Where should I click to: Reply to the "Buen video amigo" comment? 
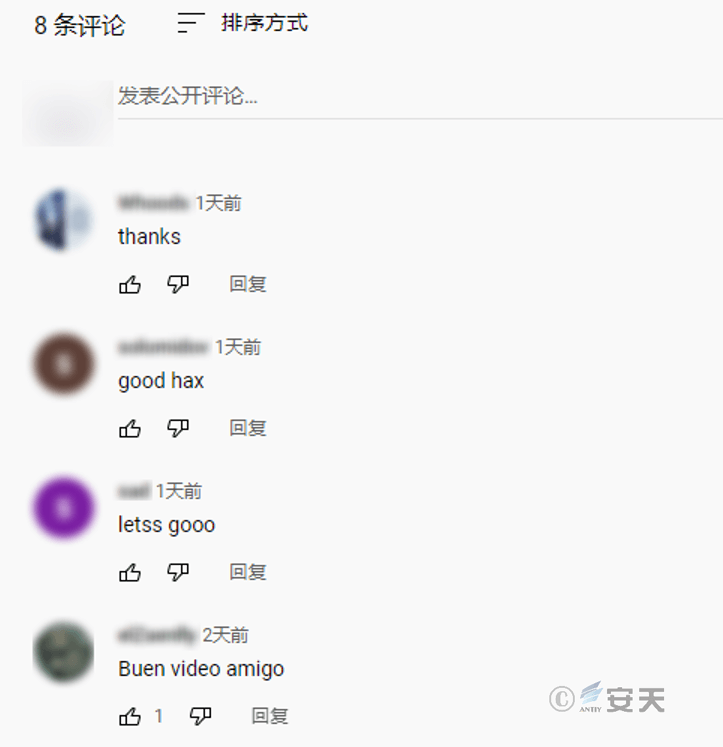(270, 716)
